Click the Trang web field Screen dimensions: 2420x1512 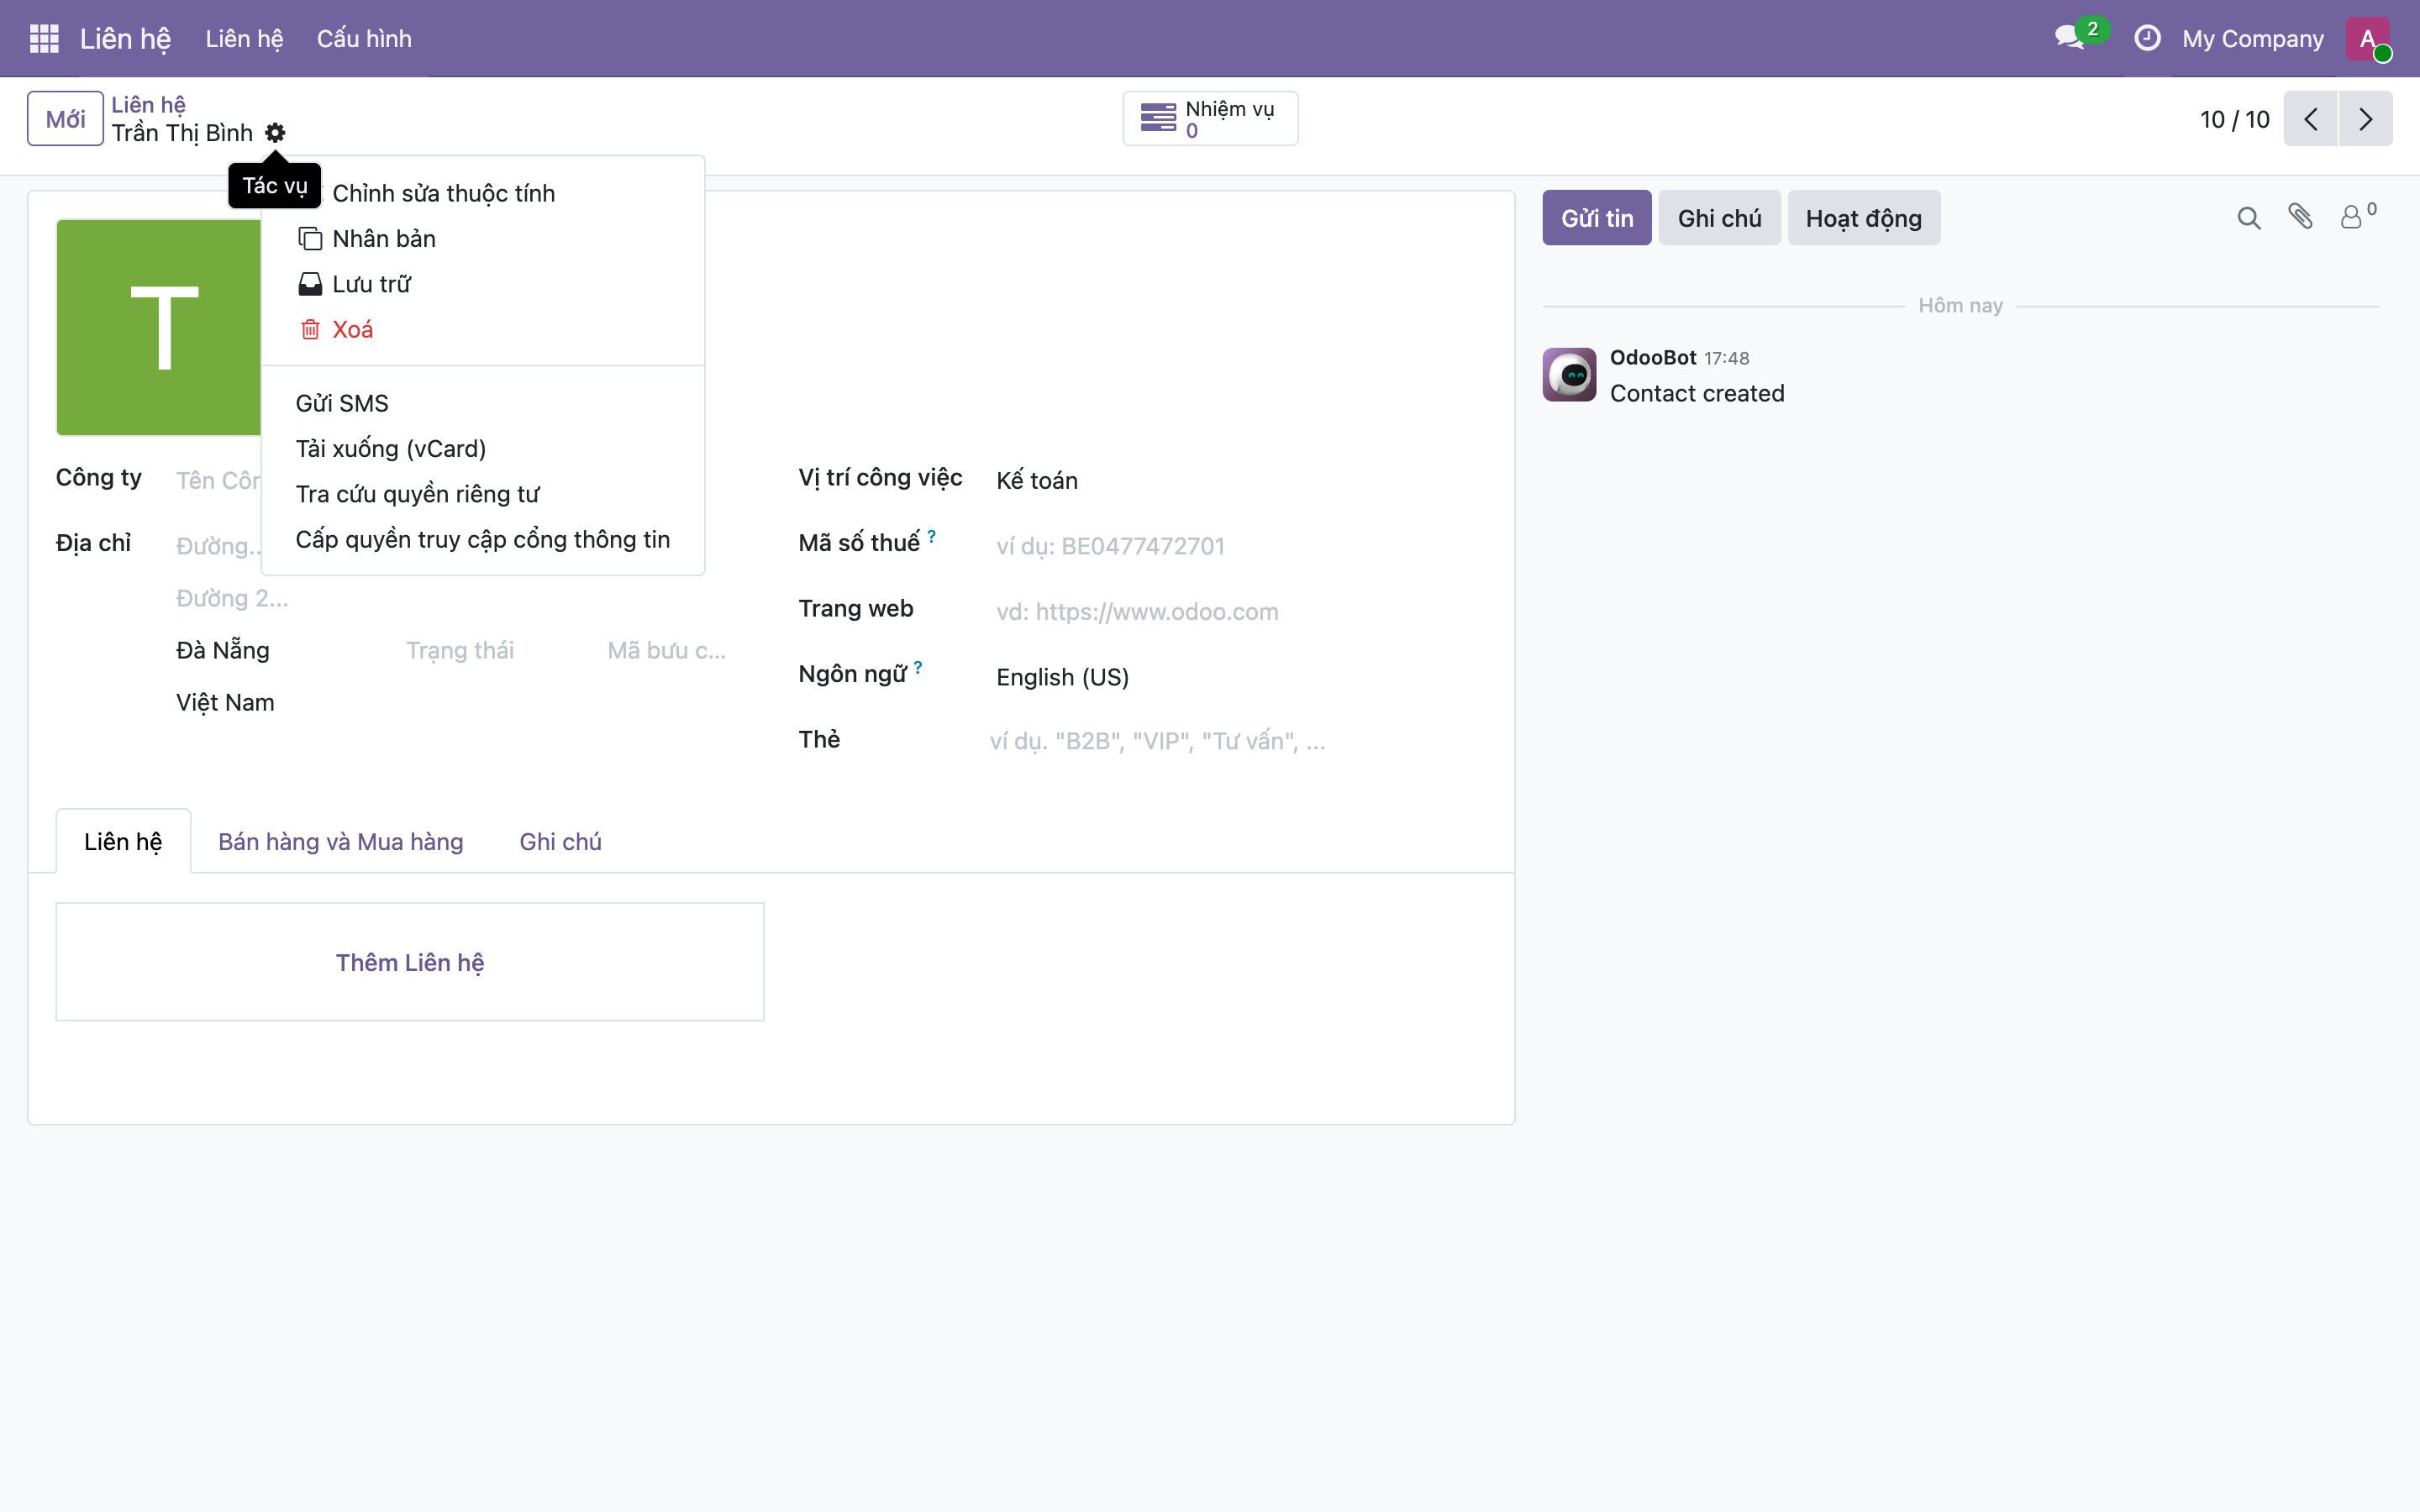(1240, 611)
